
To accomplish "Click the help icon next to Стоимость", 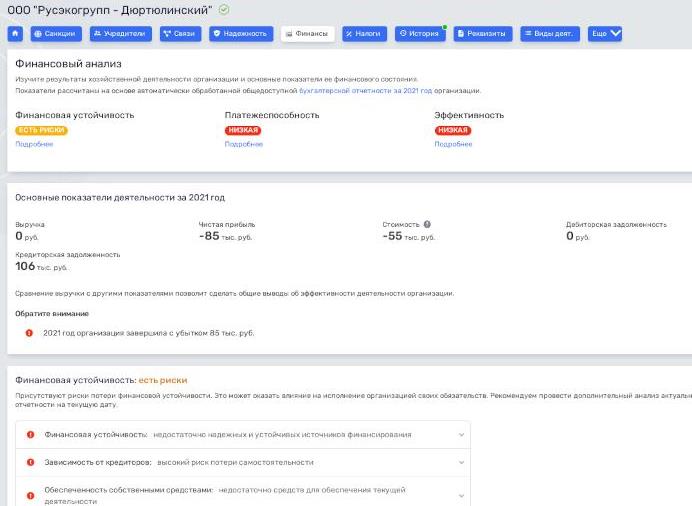I will click(x=427, y=224).
